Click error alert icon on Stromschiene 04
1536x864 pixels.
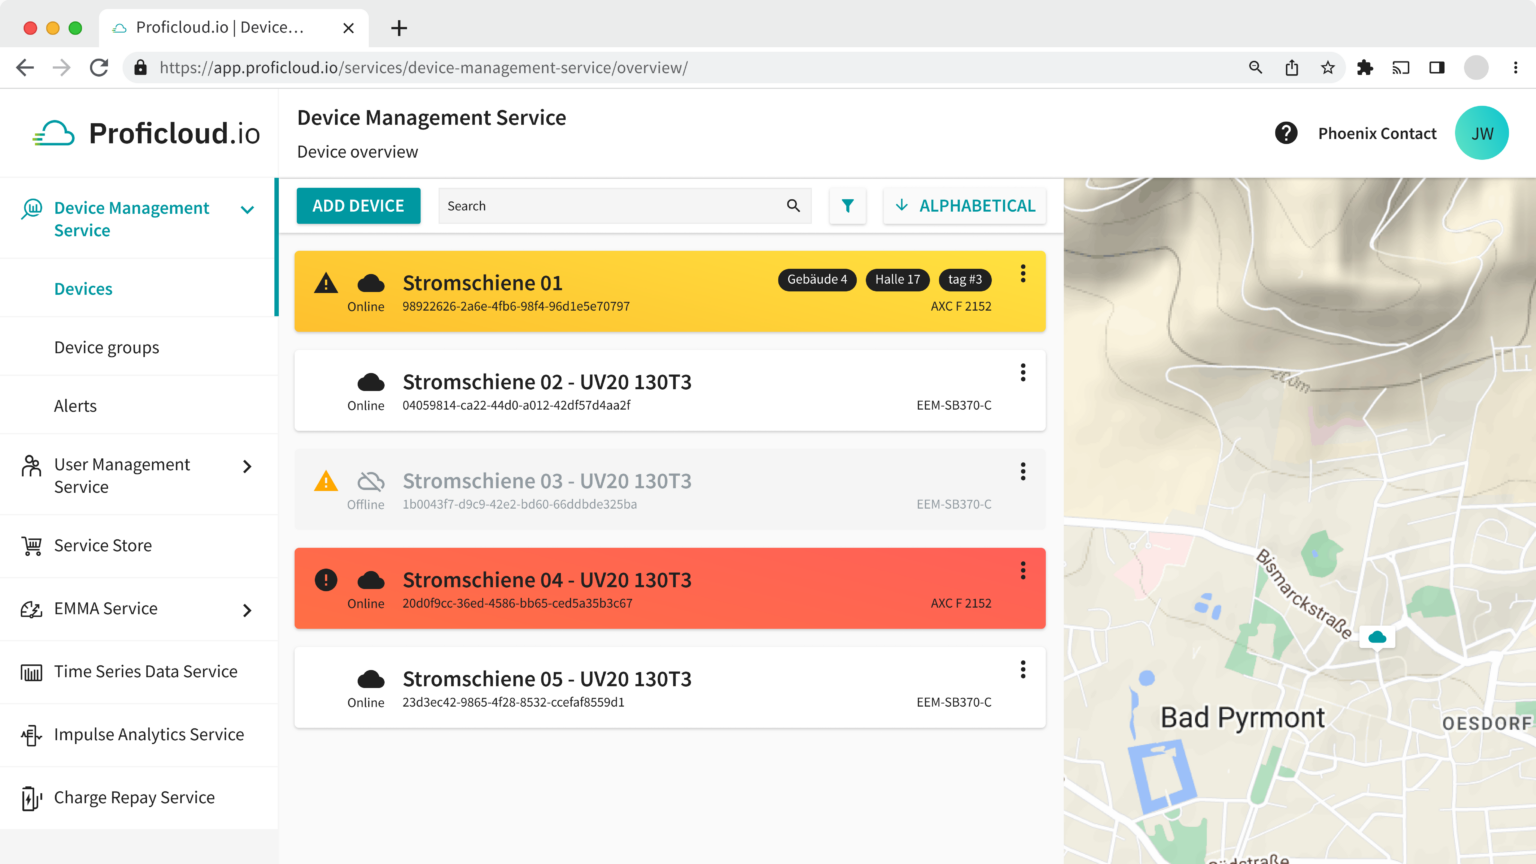[326, 580]
